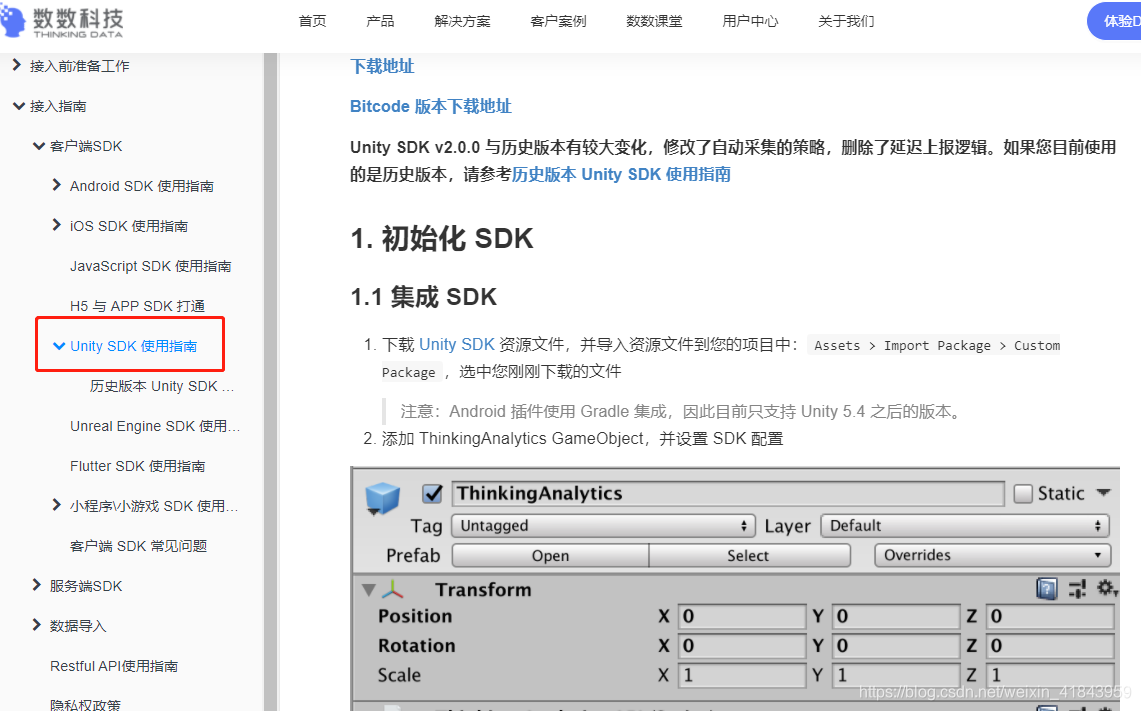Image resolution: width=1141 pixels, height=711 pixels.
Task: Click the Prefab Select button
Action: [x=749, y=555]
